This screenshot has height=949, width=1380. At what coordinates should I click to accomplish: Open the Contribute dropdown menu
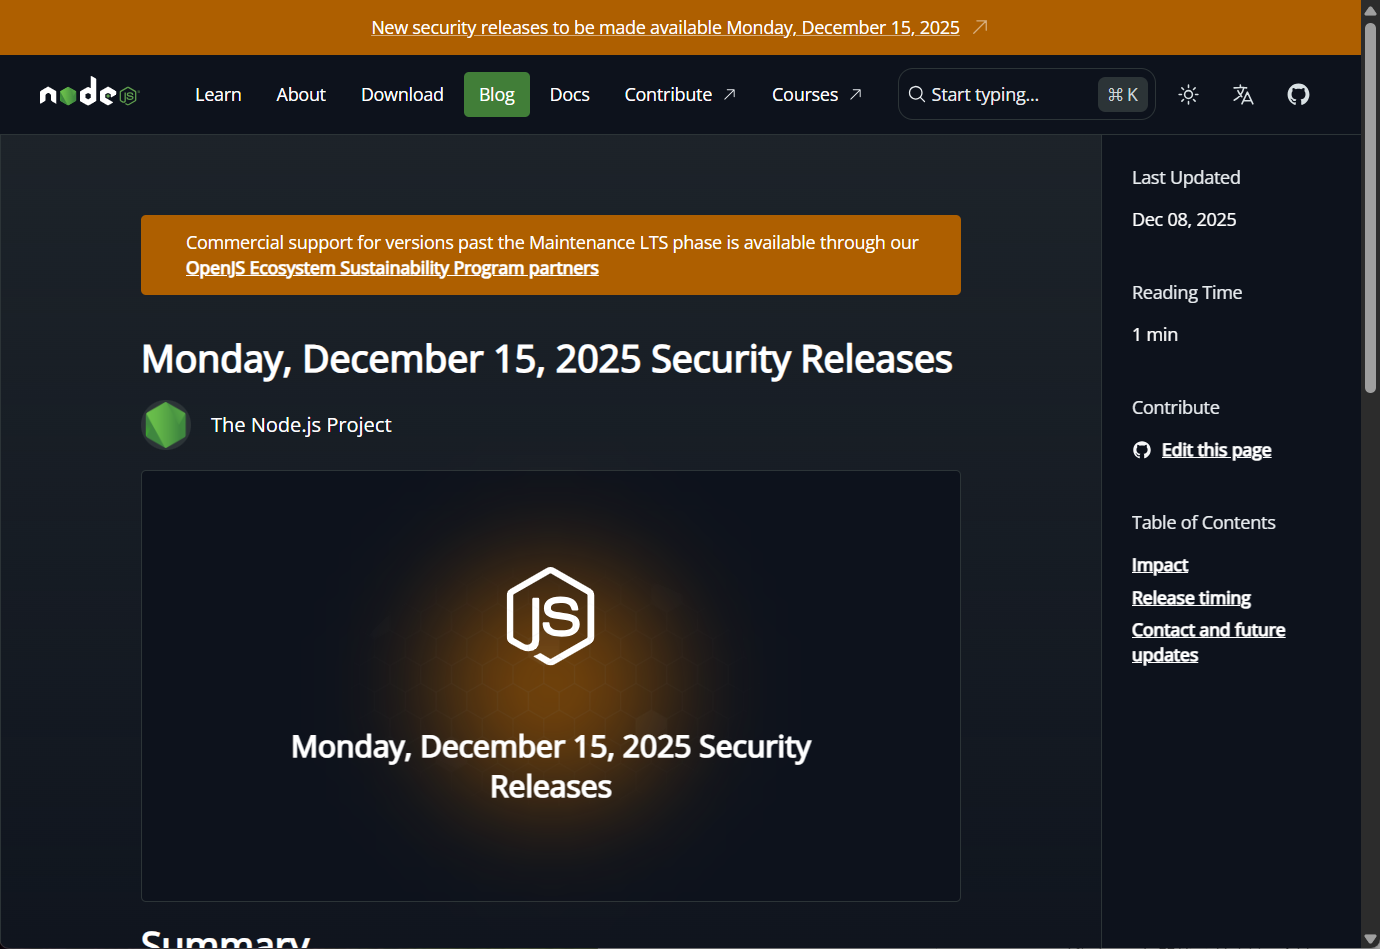point(668,94)
